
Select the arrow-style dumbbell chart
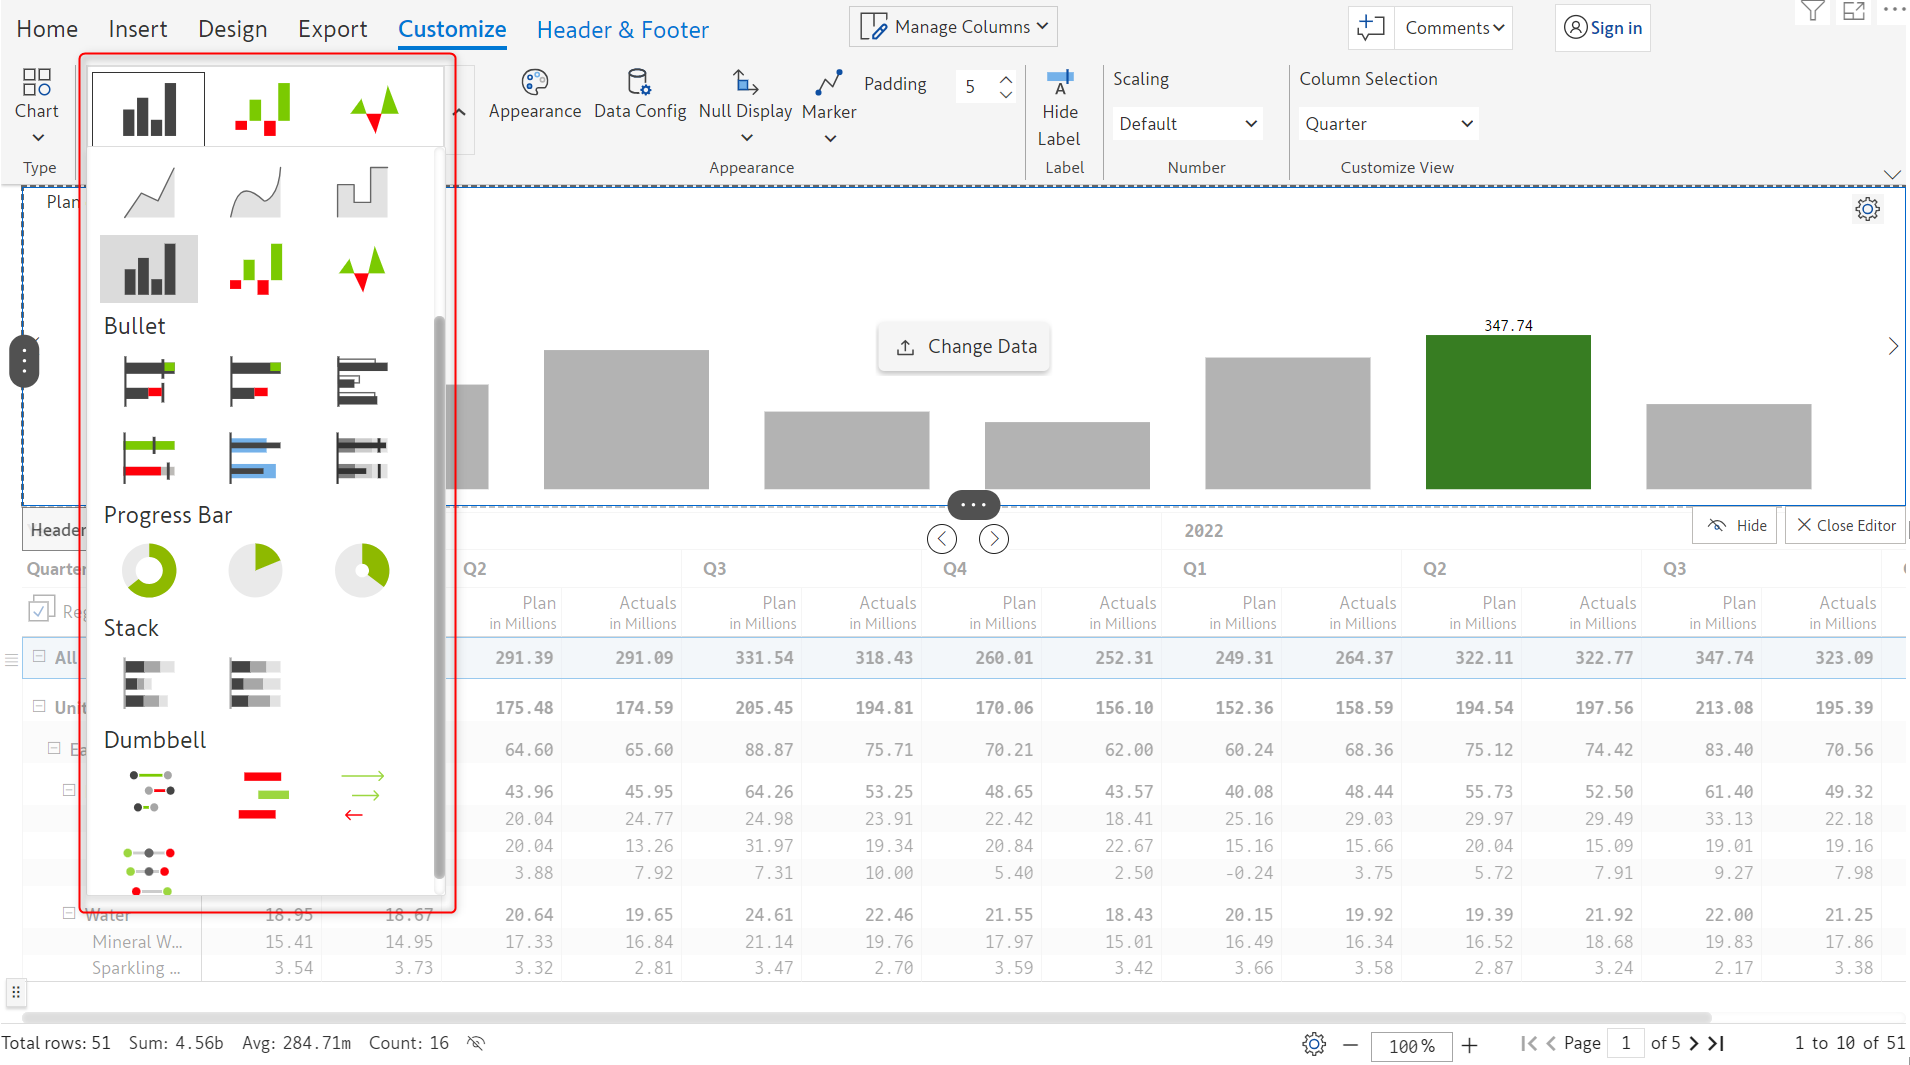[362, 795]
